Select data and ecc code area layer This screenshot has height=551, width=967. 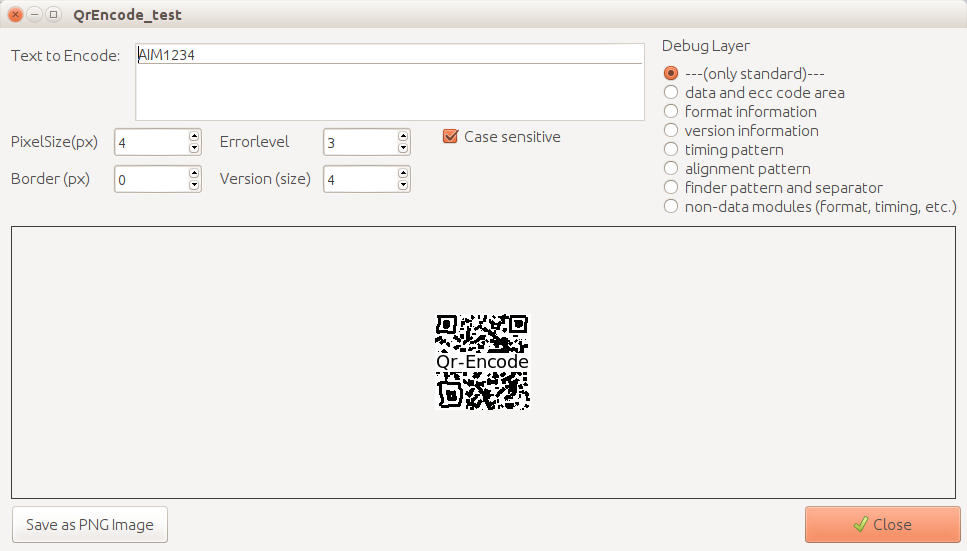[671, 93]
